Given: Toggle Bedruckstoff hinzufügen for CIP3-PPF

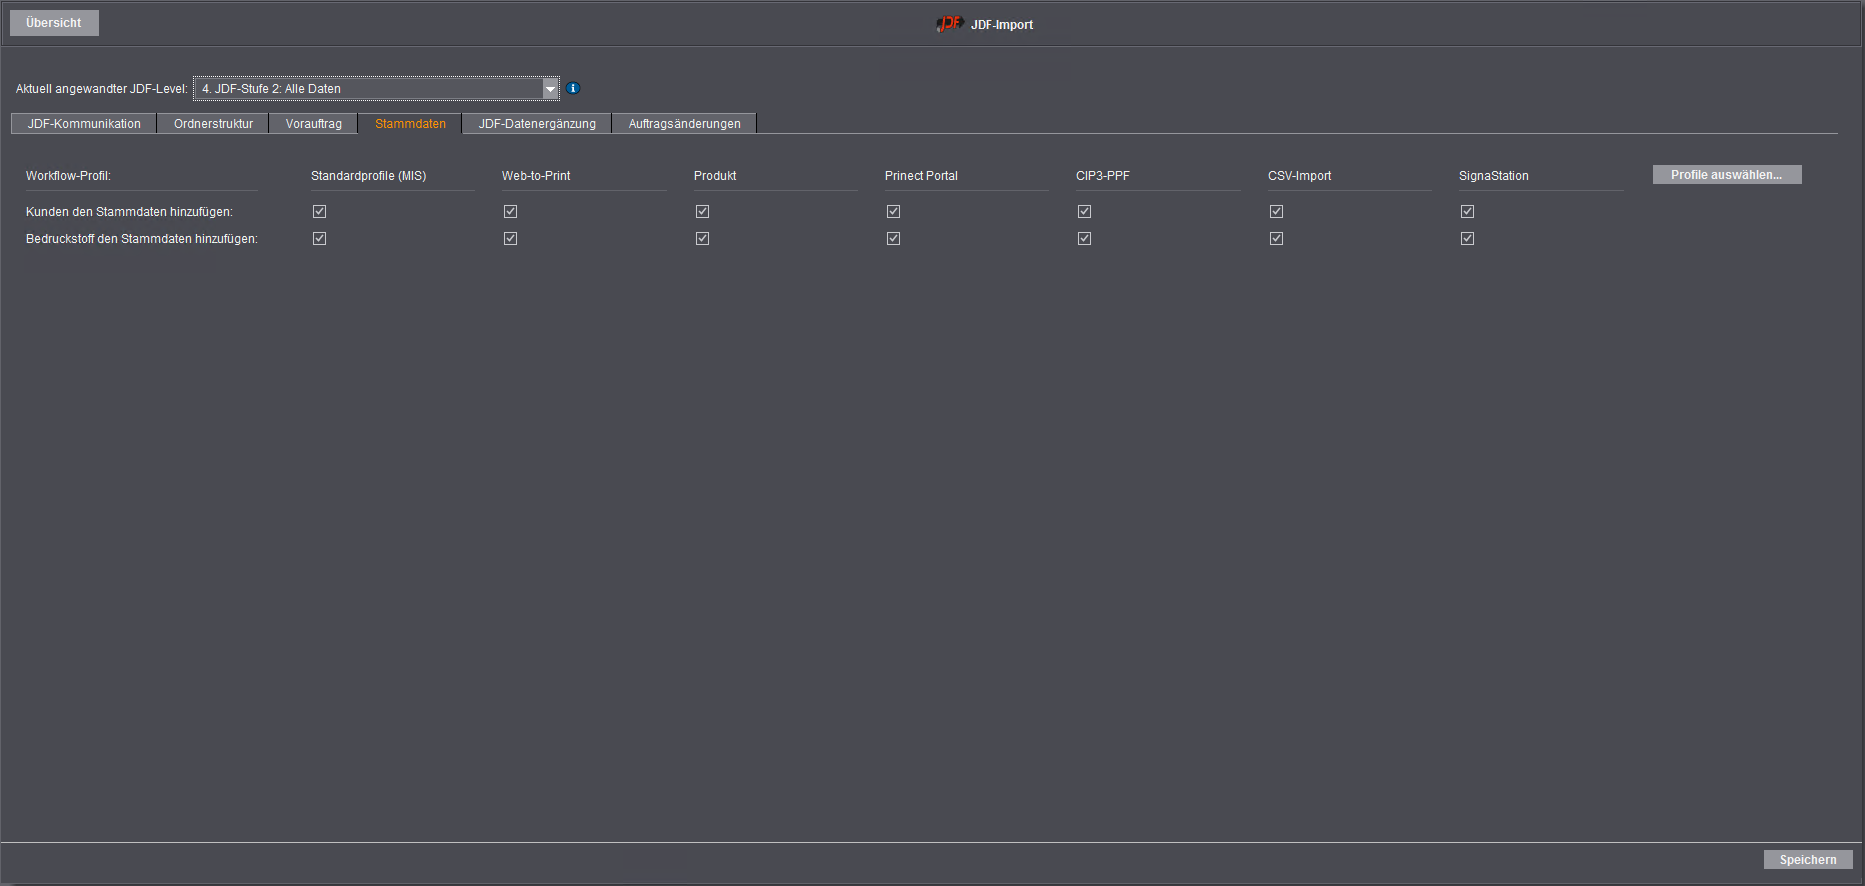Looking at the screenshot, I should coord(1085,239).
